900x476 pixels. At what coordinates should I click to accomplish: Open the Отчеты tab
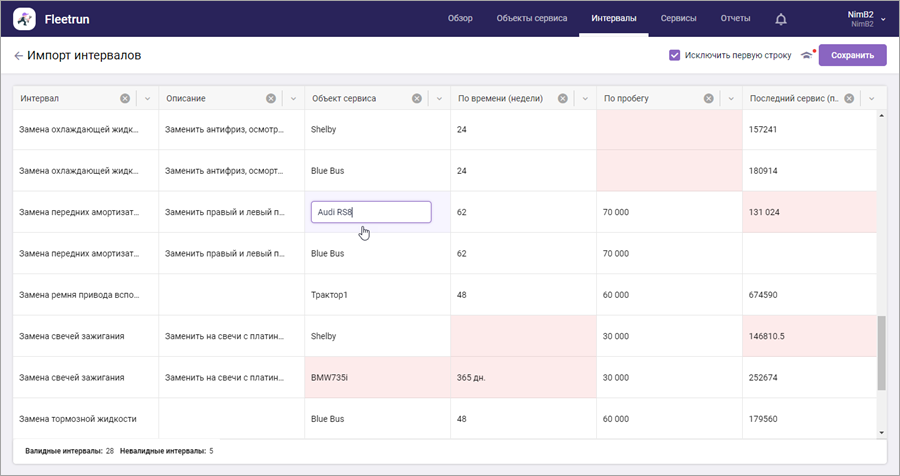(x=735, y=19)
